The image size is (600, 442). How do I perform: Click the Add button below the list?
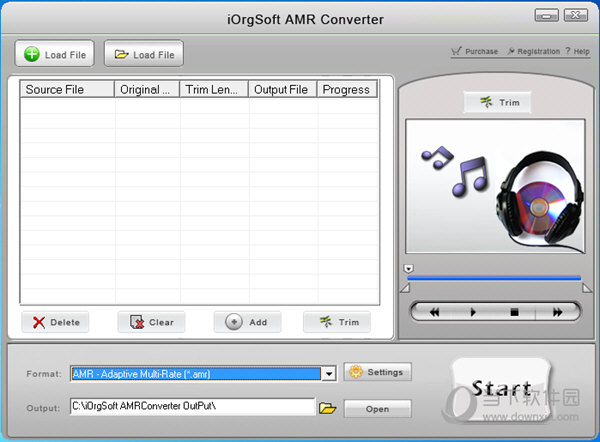coord(248,322)
